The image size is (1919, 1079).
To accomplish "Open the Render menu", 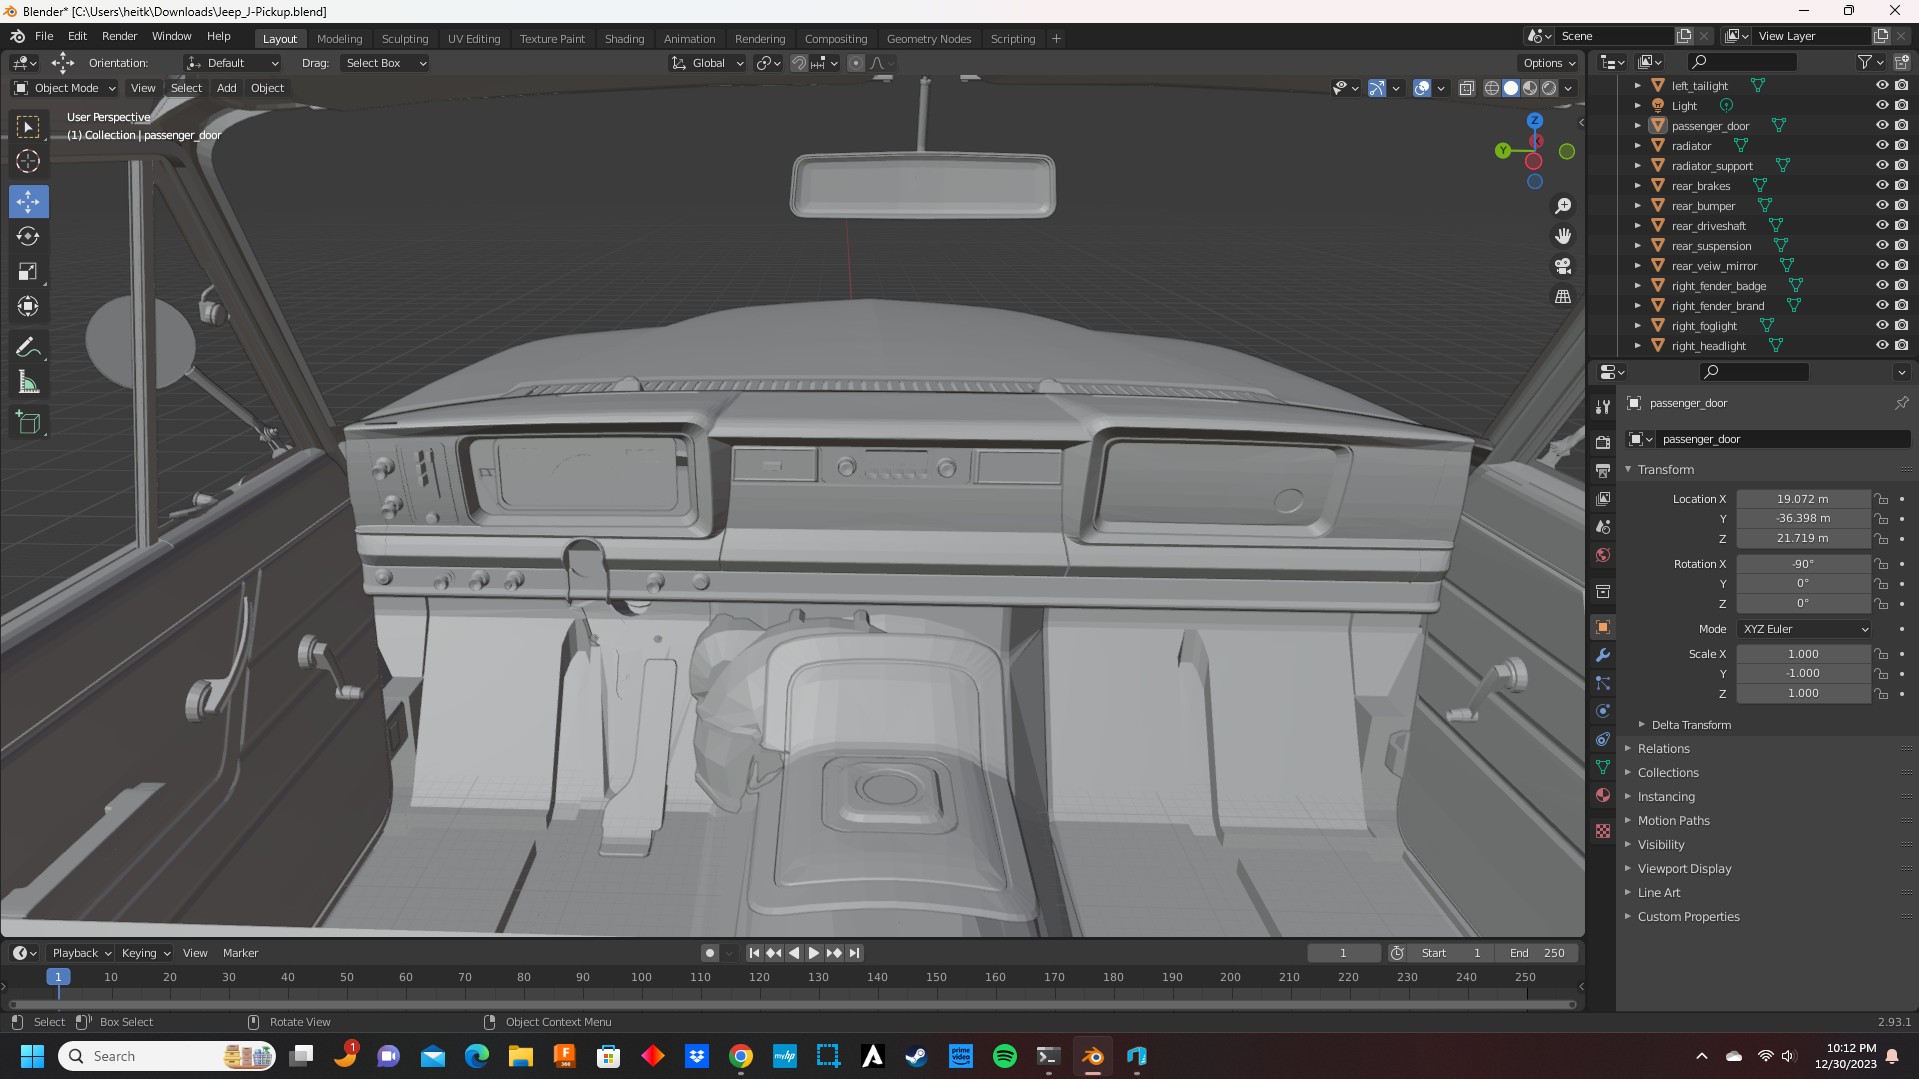I will (119, 36).
